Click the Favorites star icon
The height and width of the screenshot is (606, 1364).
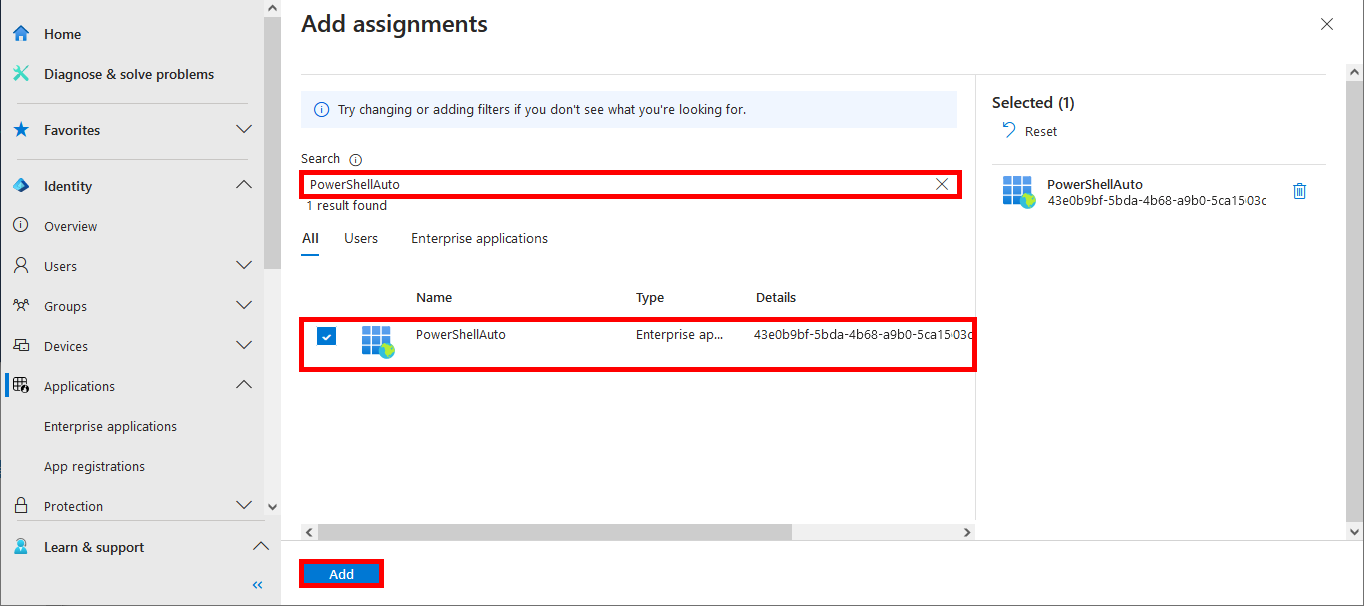(x=20, y=129)
